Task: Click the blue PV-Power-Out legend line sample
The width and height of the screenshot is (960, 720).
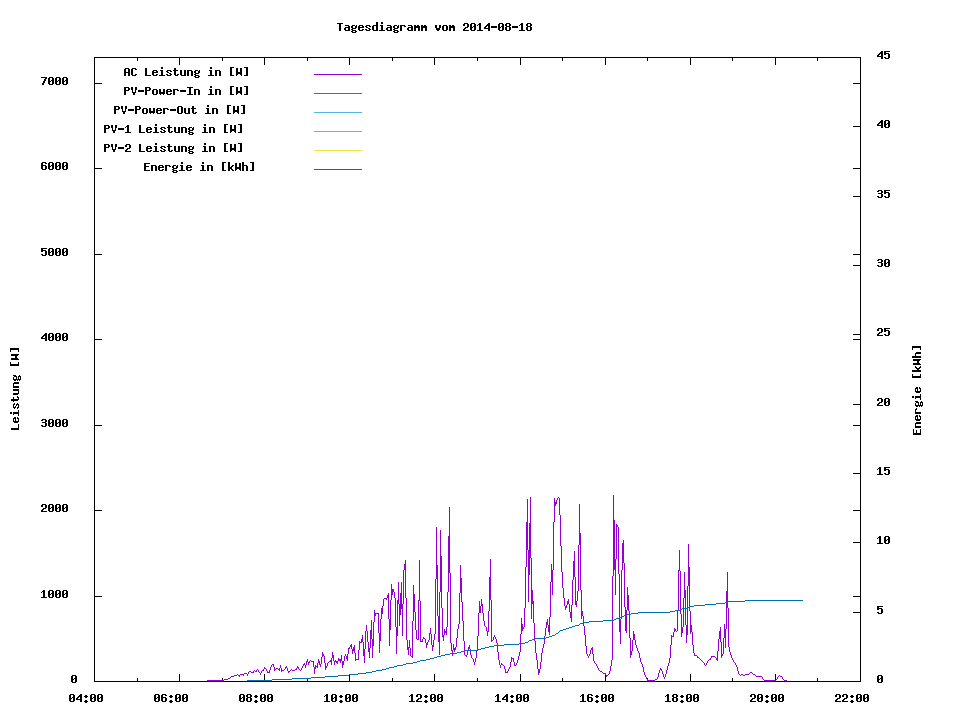Action: pyautogui.click(x=337, y=112)
